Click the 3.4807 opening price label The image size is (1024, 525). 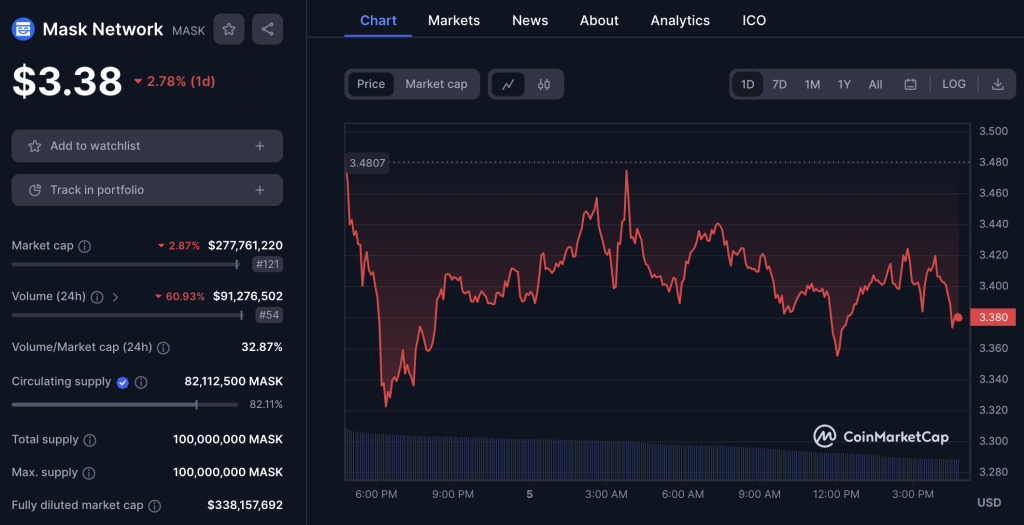[367, 163]
